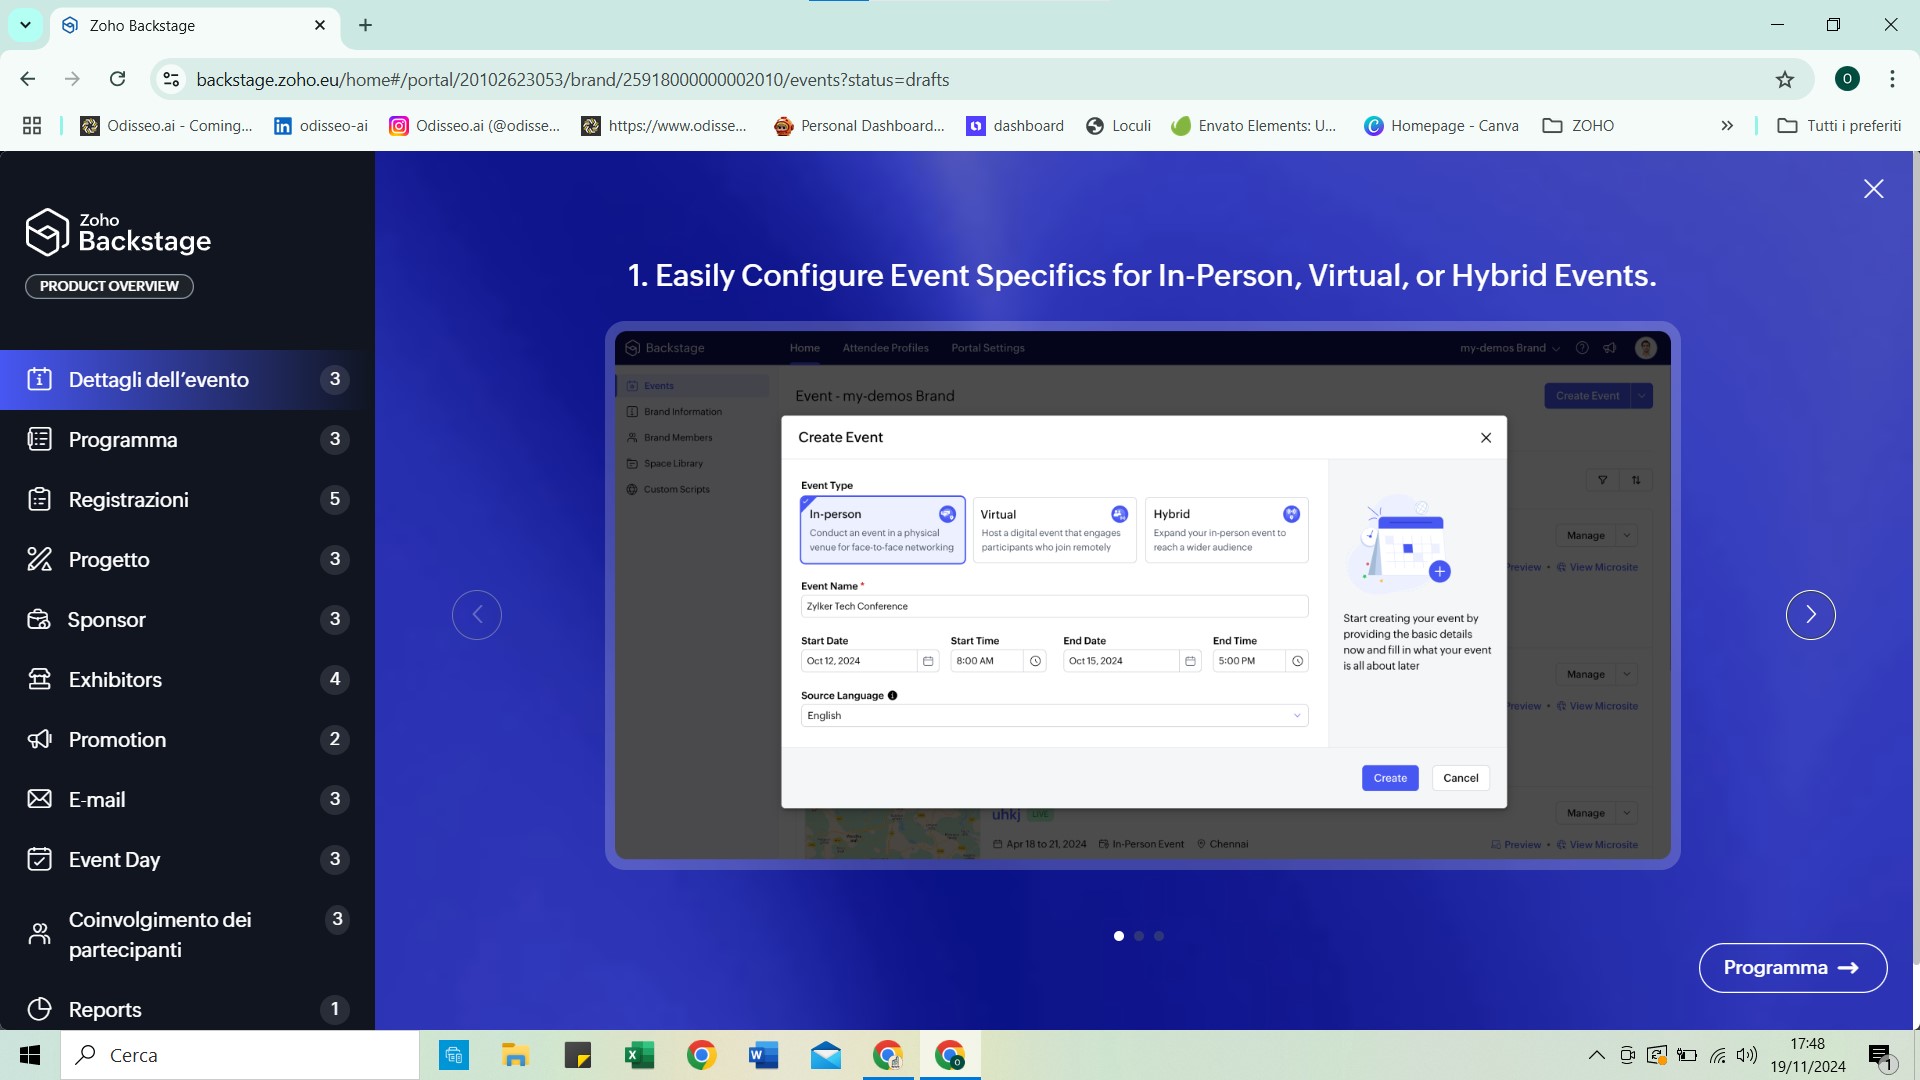Bookmark page with the star icon

click(1785, 79)
